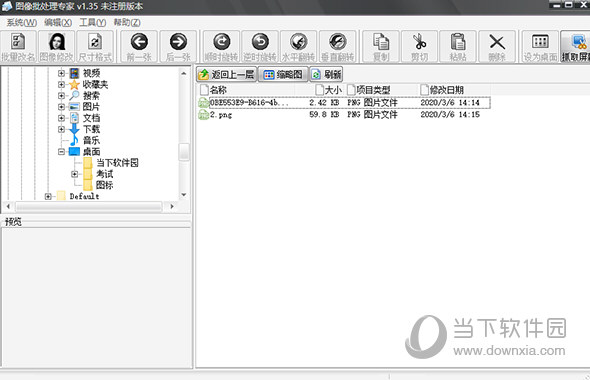Image resolution: width=590 pixels, height=380 pixels.
Task: Click the tree's vertical scrollbar down arrow
Action: coord(184,195)
